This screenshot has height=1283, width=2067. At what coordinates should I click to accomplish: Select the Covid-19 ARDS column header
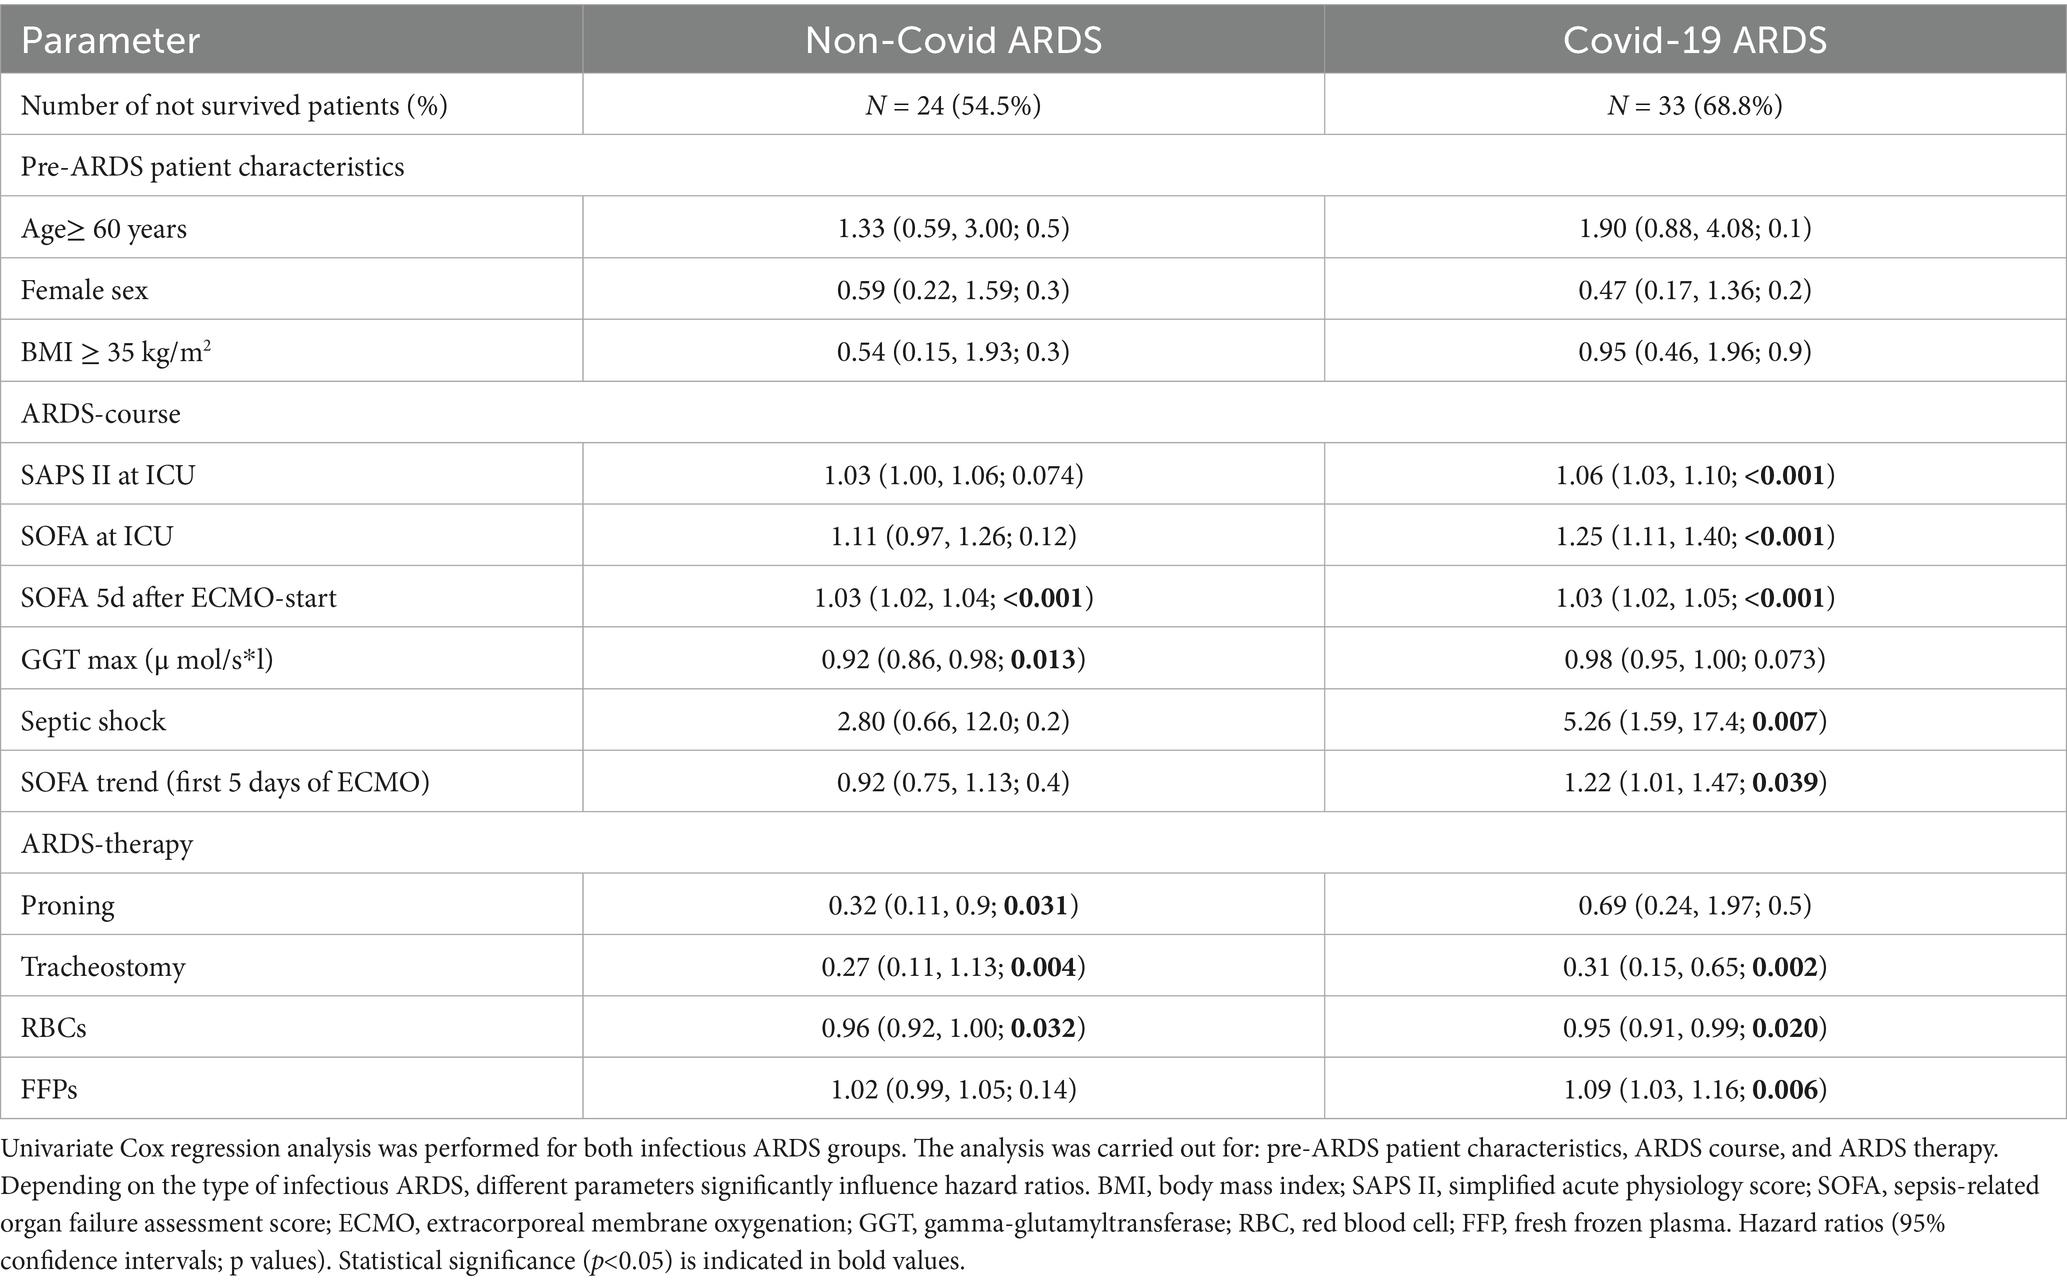point(1695,41)
